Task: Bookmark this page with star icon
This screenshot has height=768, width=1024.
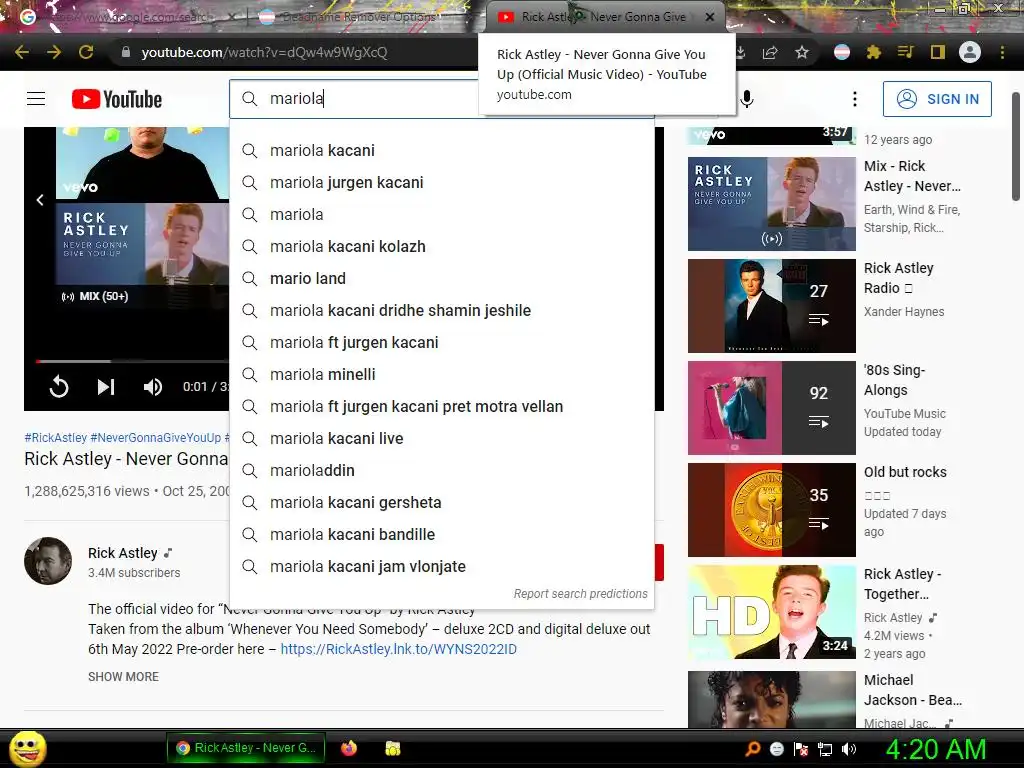Action: coord(802,52)
